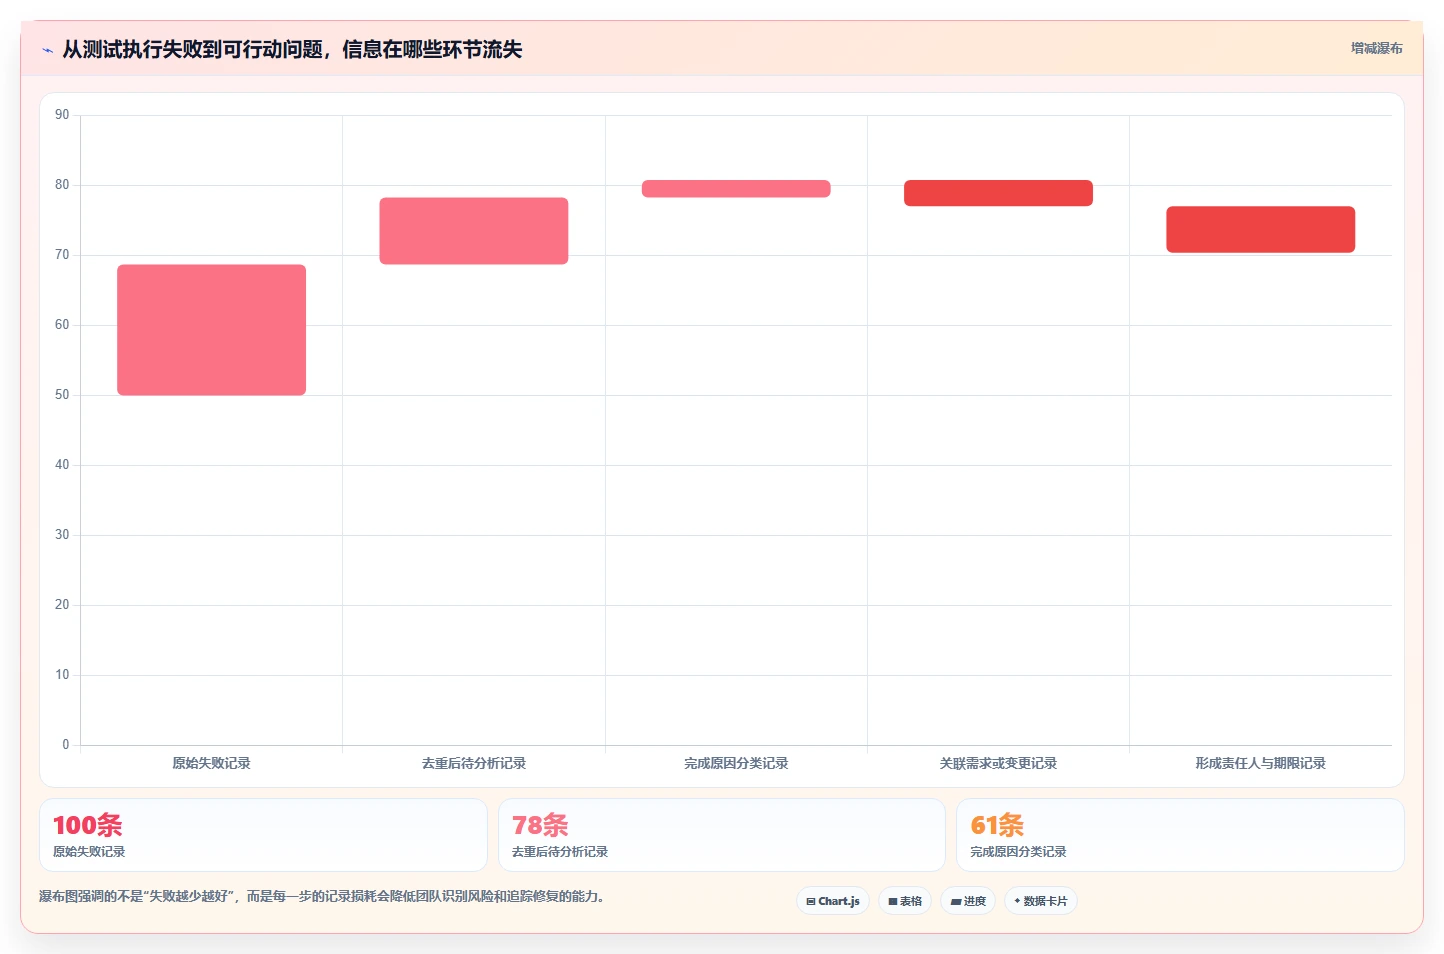Click the 数据卡片 tag pill
The height and width of the screenshot is (954, 1444).
[x=1041, y=901]
